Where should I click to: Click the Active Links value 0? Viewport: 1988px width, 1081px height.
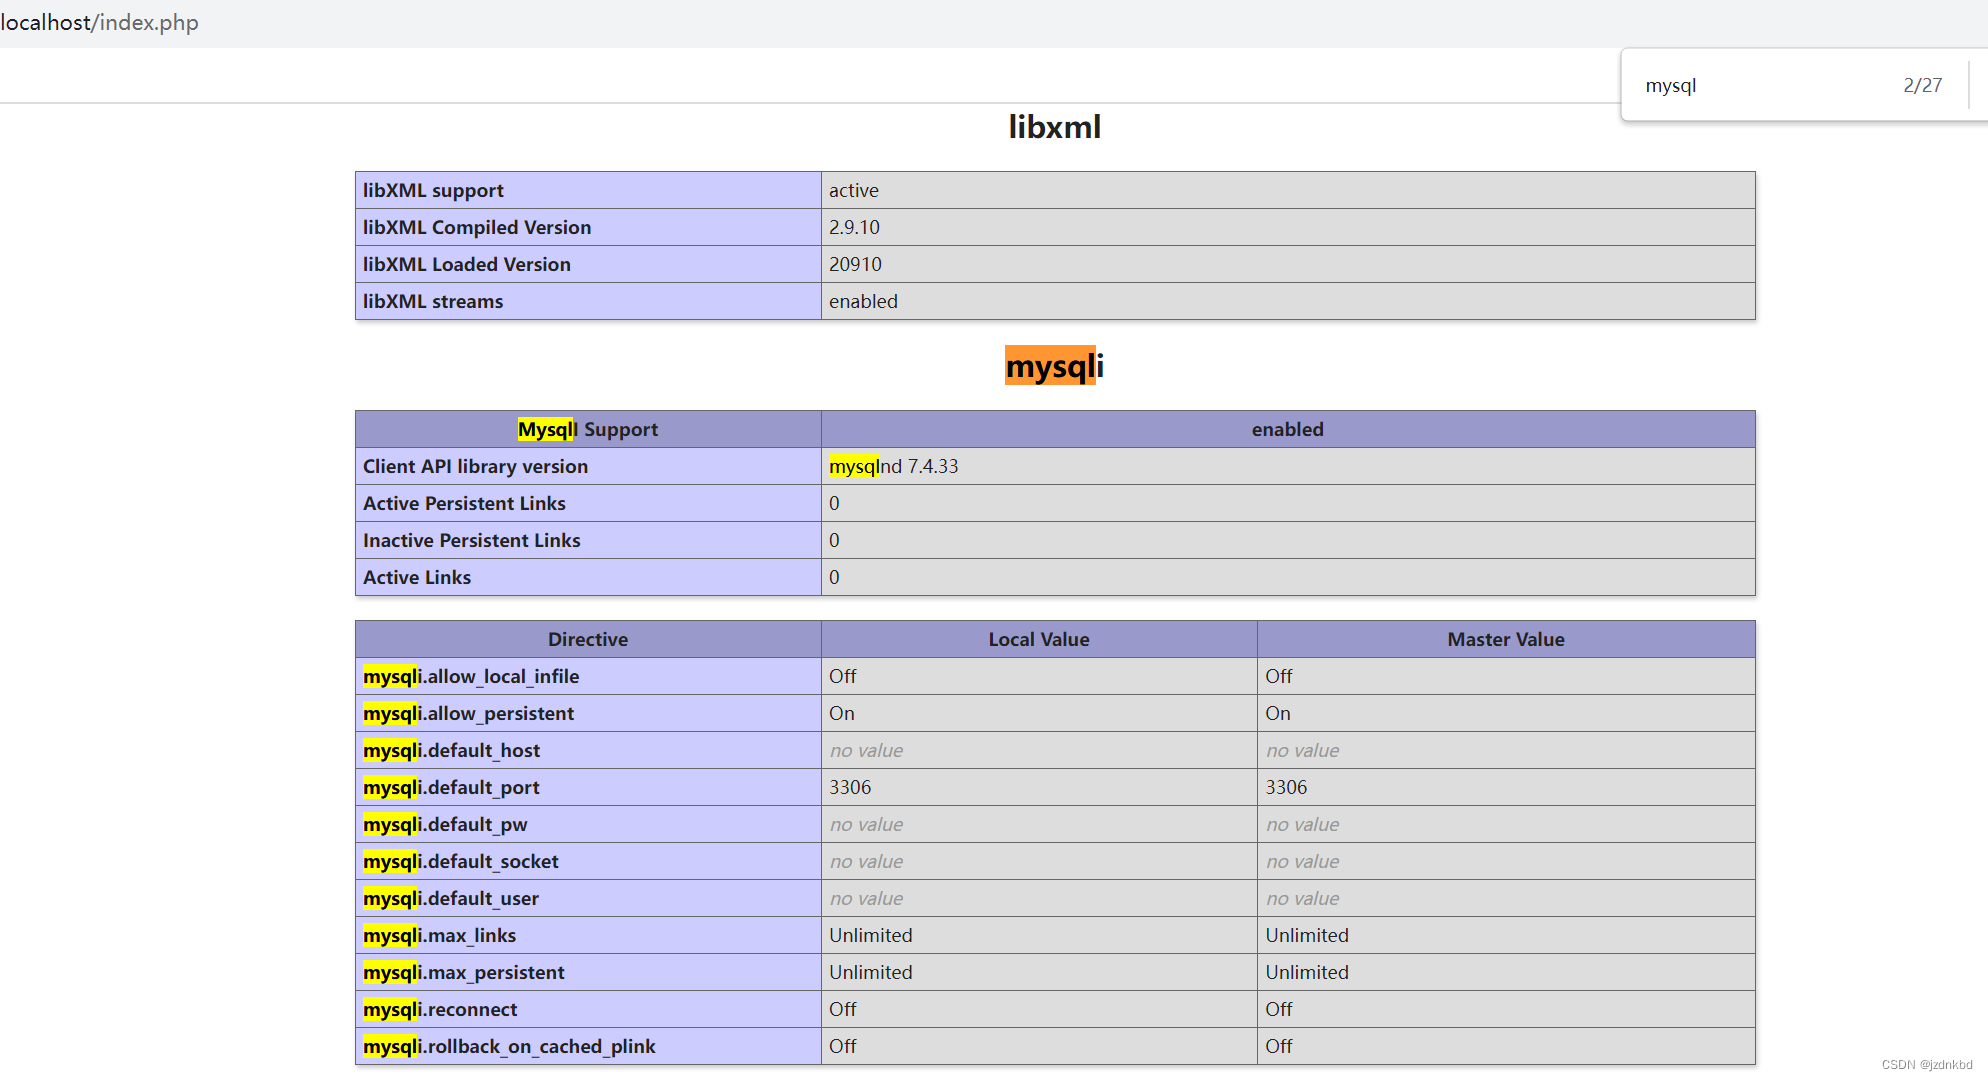click(x=834, y=577)
